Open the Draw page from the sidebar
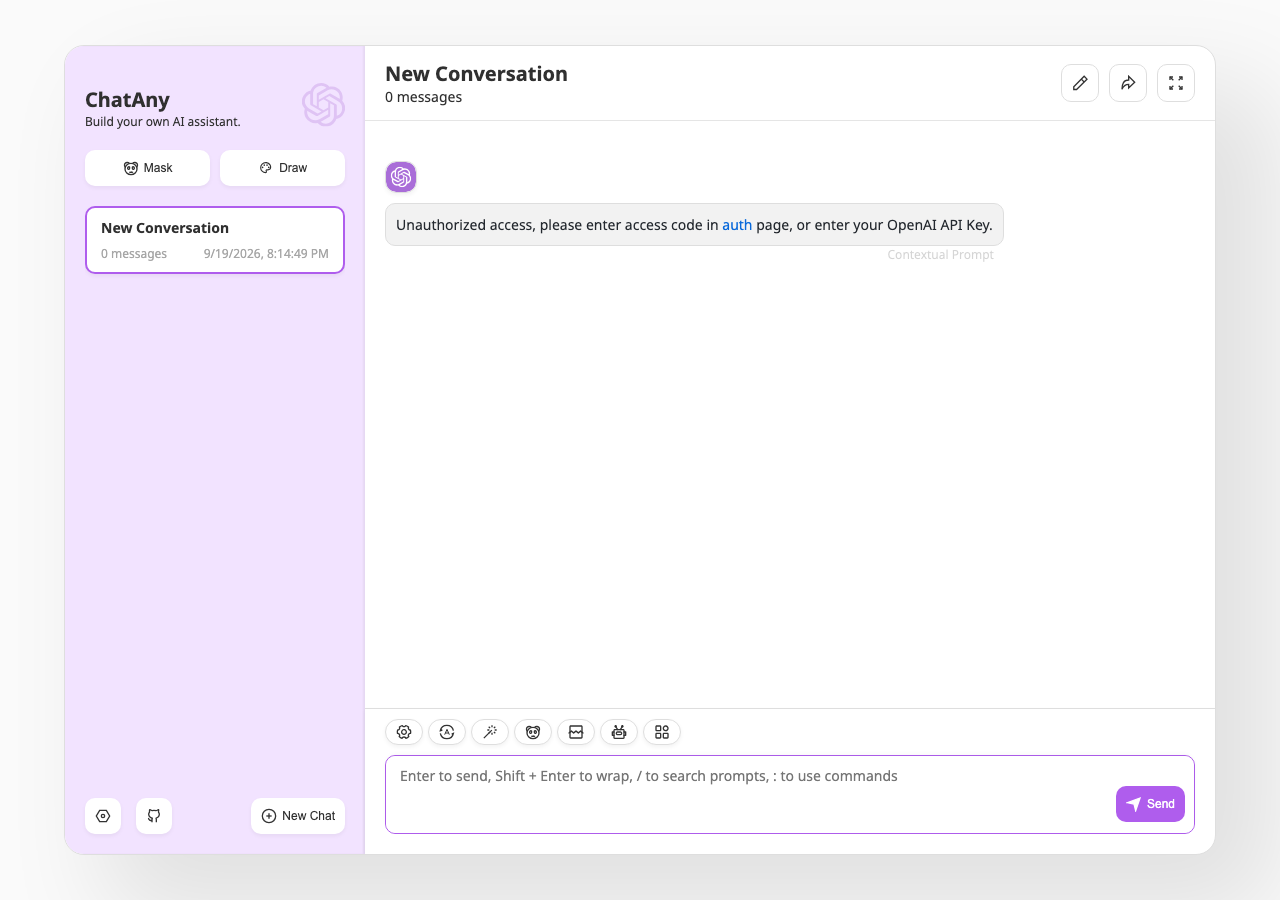This screenshot has height=900, width=1280. tap(282, 168)
